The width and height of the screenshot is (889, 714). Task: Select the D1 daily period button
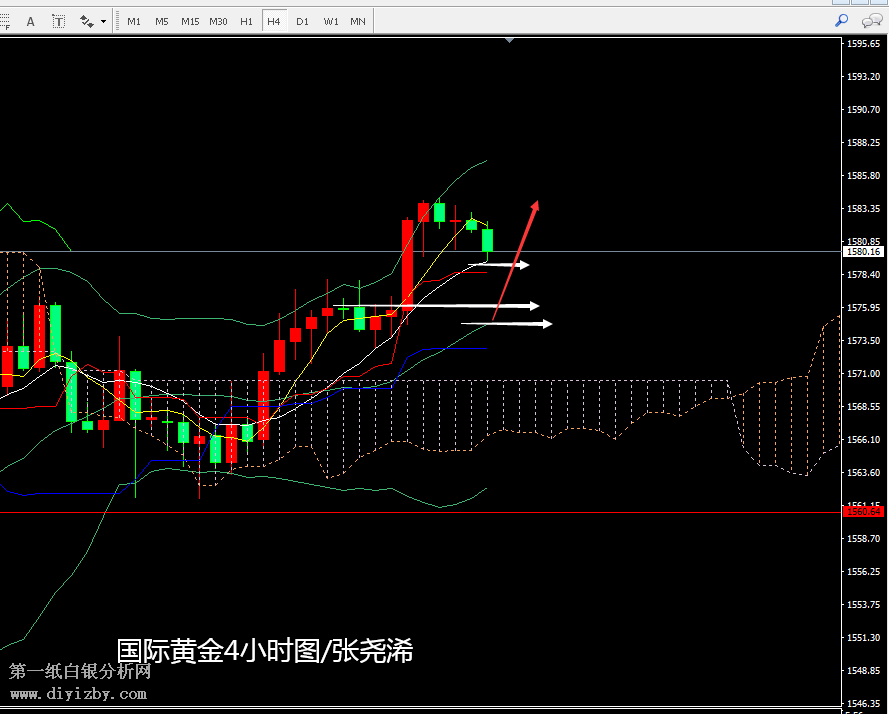tap(302, 21)
